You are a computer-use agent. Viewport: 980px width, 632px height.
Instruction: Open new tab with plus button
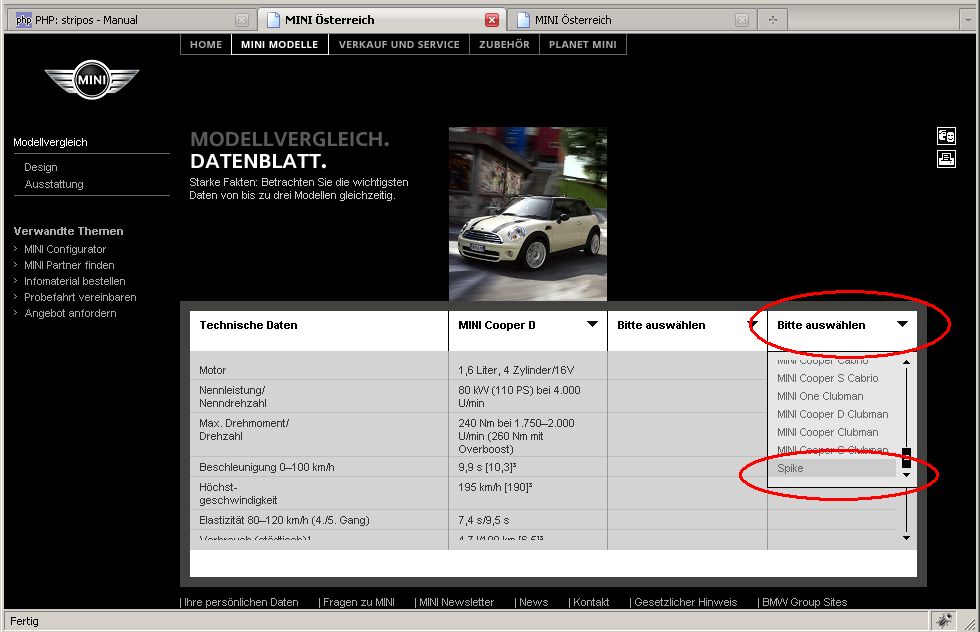coord(773,19)
